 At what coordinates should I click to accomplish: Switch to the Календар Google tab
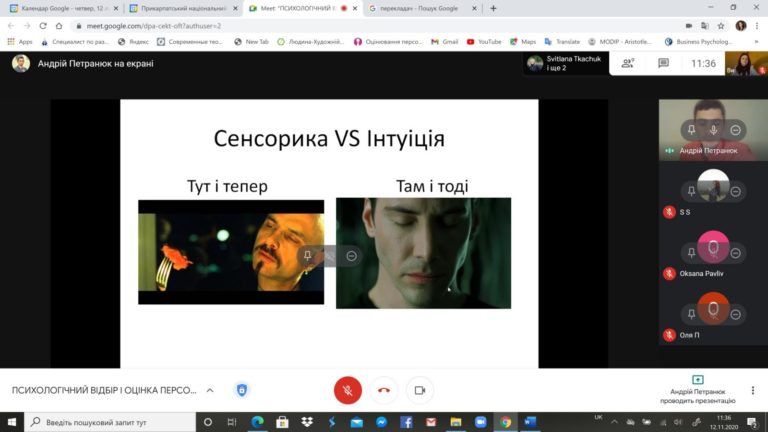tap(65, 8)
